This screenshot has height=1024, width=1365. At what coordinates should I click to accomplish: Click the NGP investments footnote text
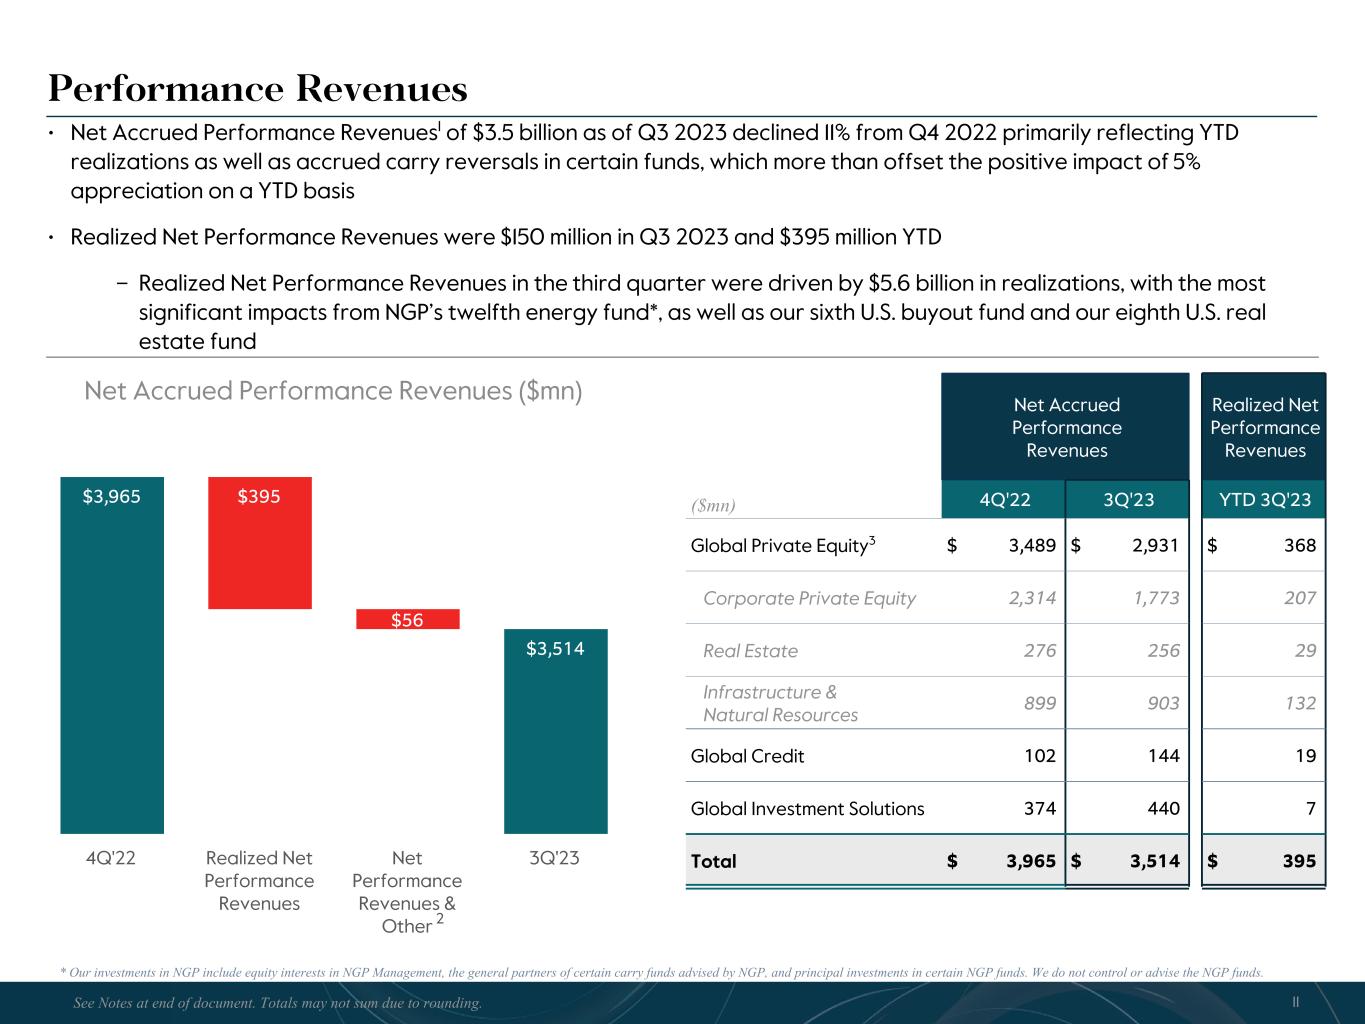click(661, 972)
